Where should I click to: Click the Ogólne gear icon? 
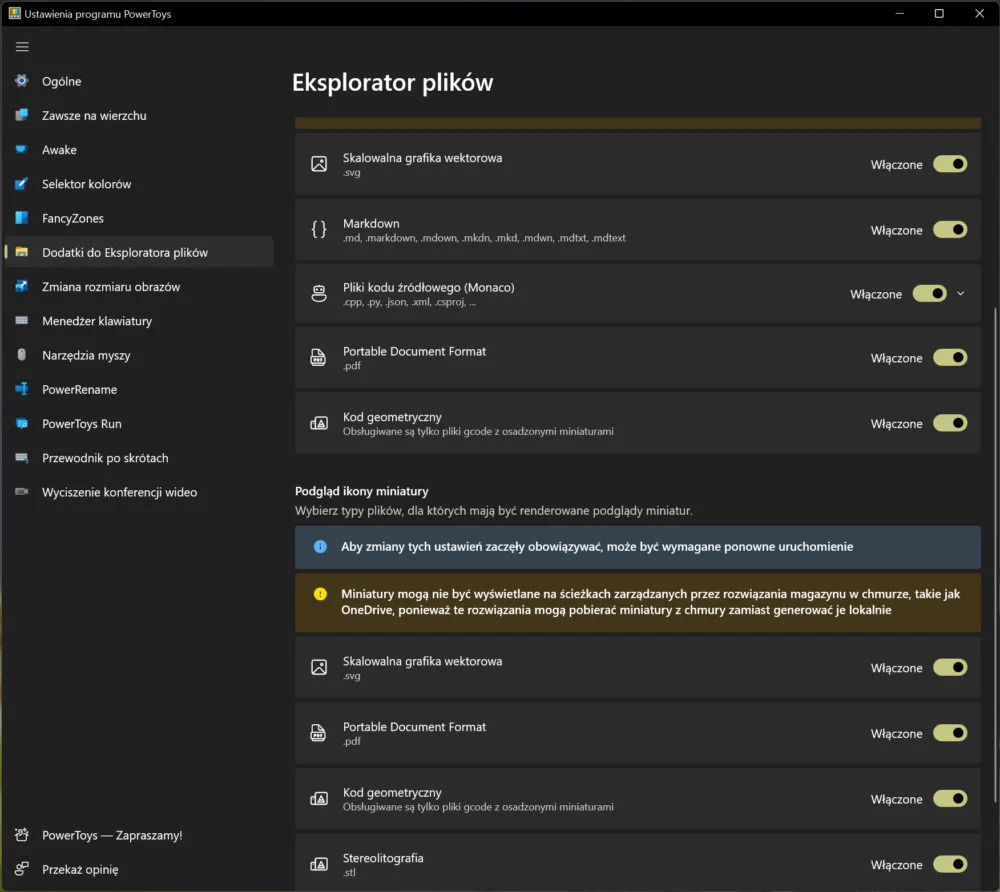(22, 80)
